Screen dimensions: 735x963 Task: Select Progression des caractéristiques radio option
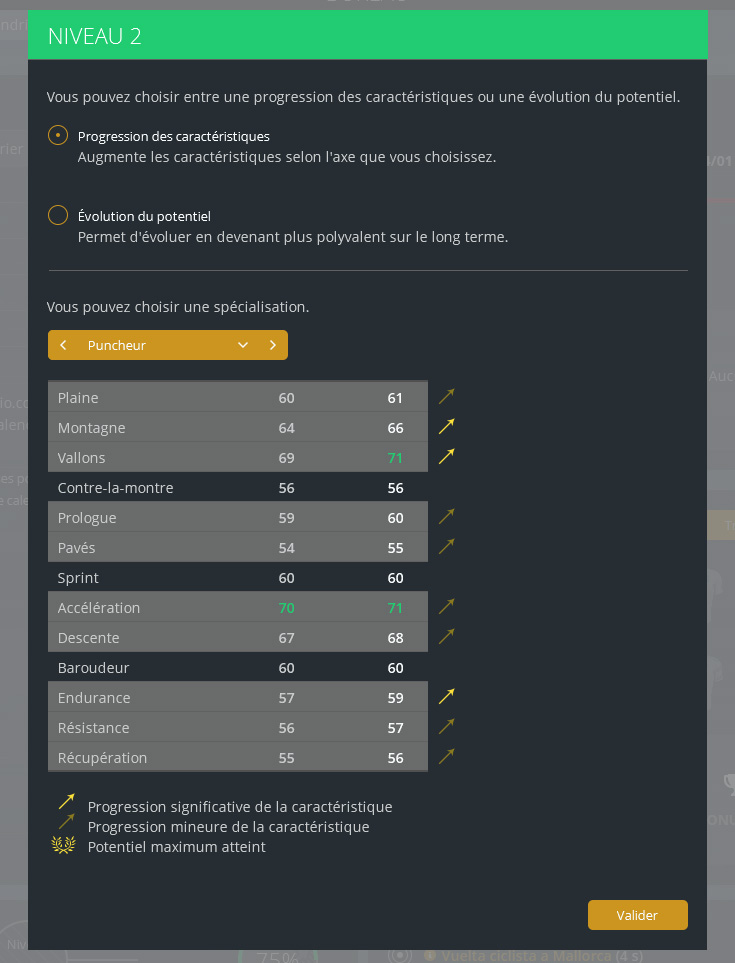click(58, 136)
